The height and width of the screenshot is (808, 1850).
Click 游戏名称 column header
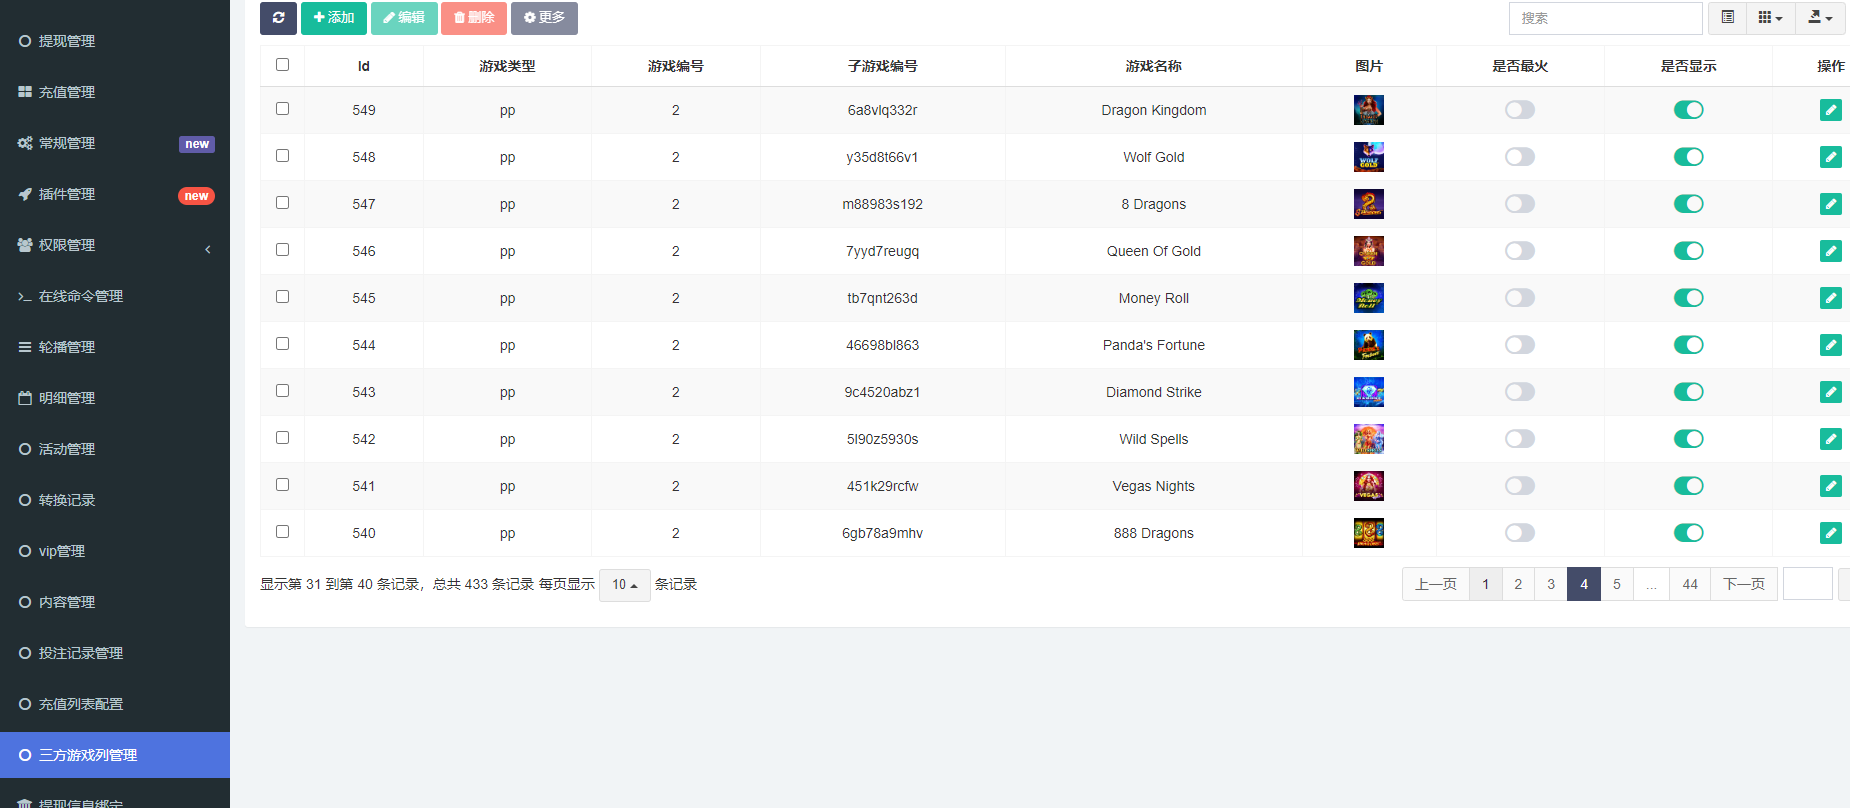tap(1153, 66)
